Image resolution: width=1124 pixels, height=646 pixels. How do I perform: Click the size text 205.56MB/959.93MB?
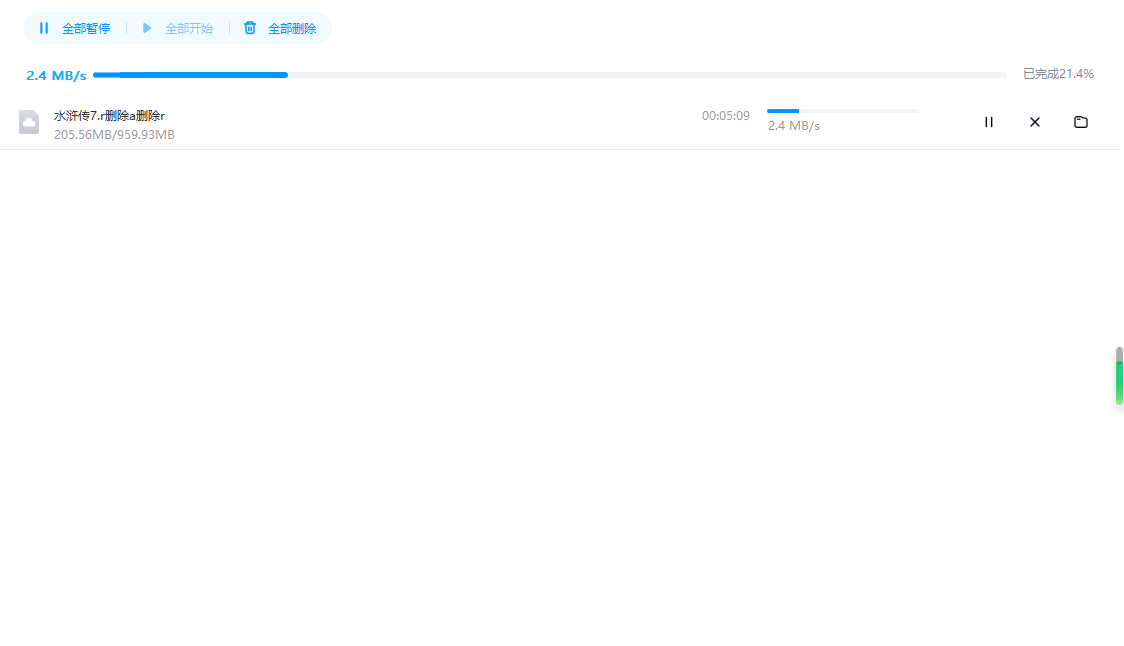[x=114, y=135]
